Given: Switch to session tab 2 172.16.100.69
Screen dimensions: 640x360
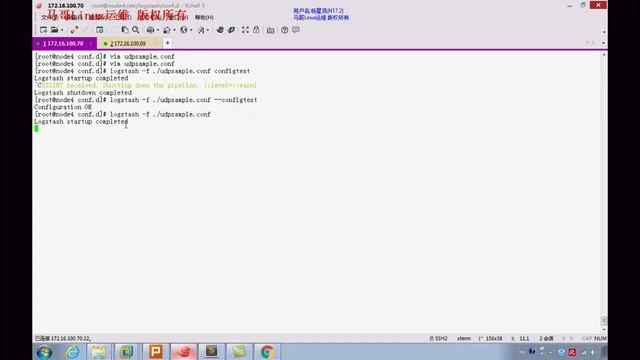Looking at the screenshot, I should 129,43.
